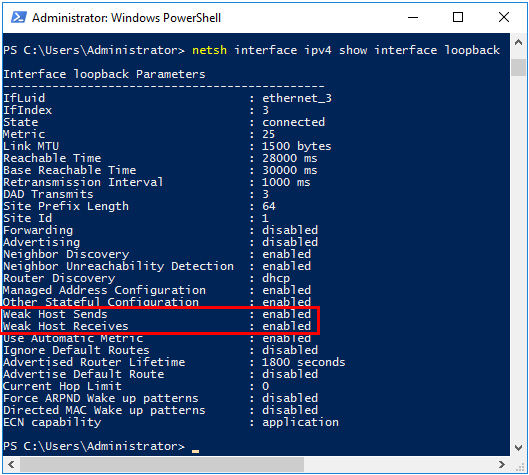
Task: Maximize the PowerShell window
Action: 458,17
